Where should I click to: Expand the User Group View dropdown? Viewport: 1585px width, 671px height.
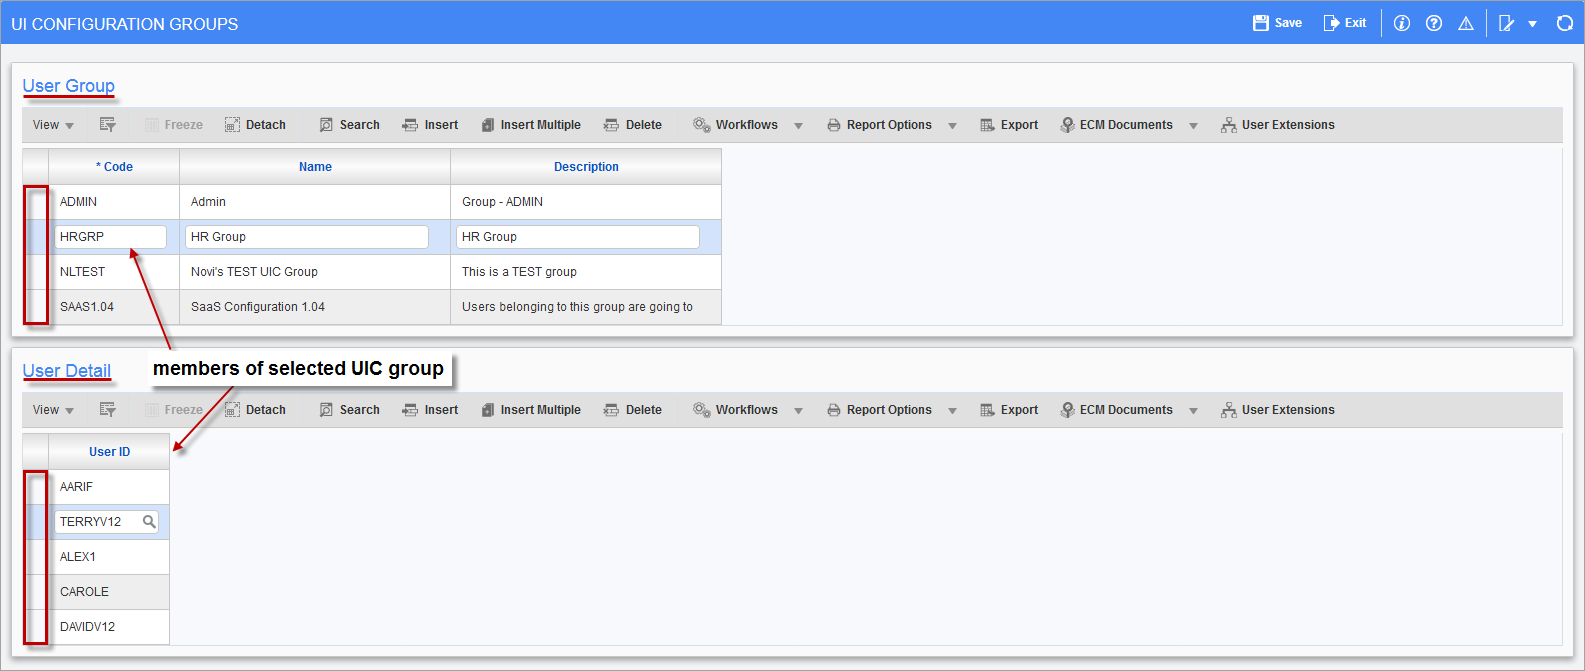pos(53,125)
